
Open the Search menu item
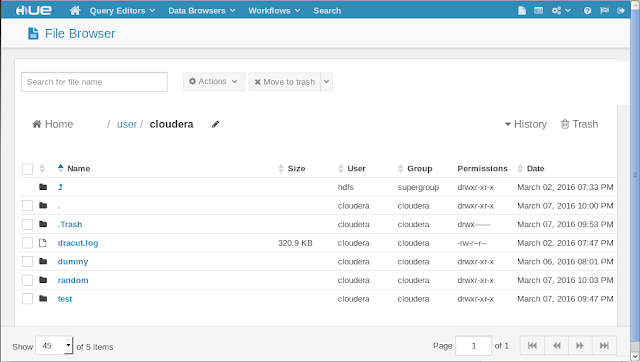click(x=327, y=11)
